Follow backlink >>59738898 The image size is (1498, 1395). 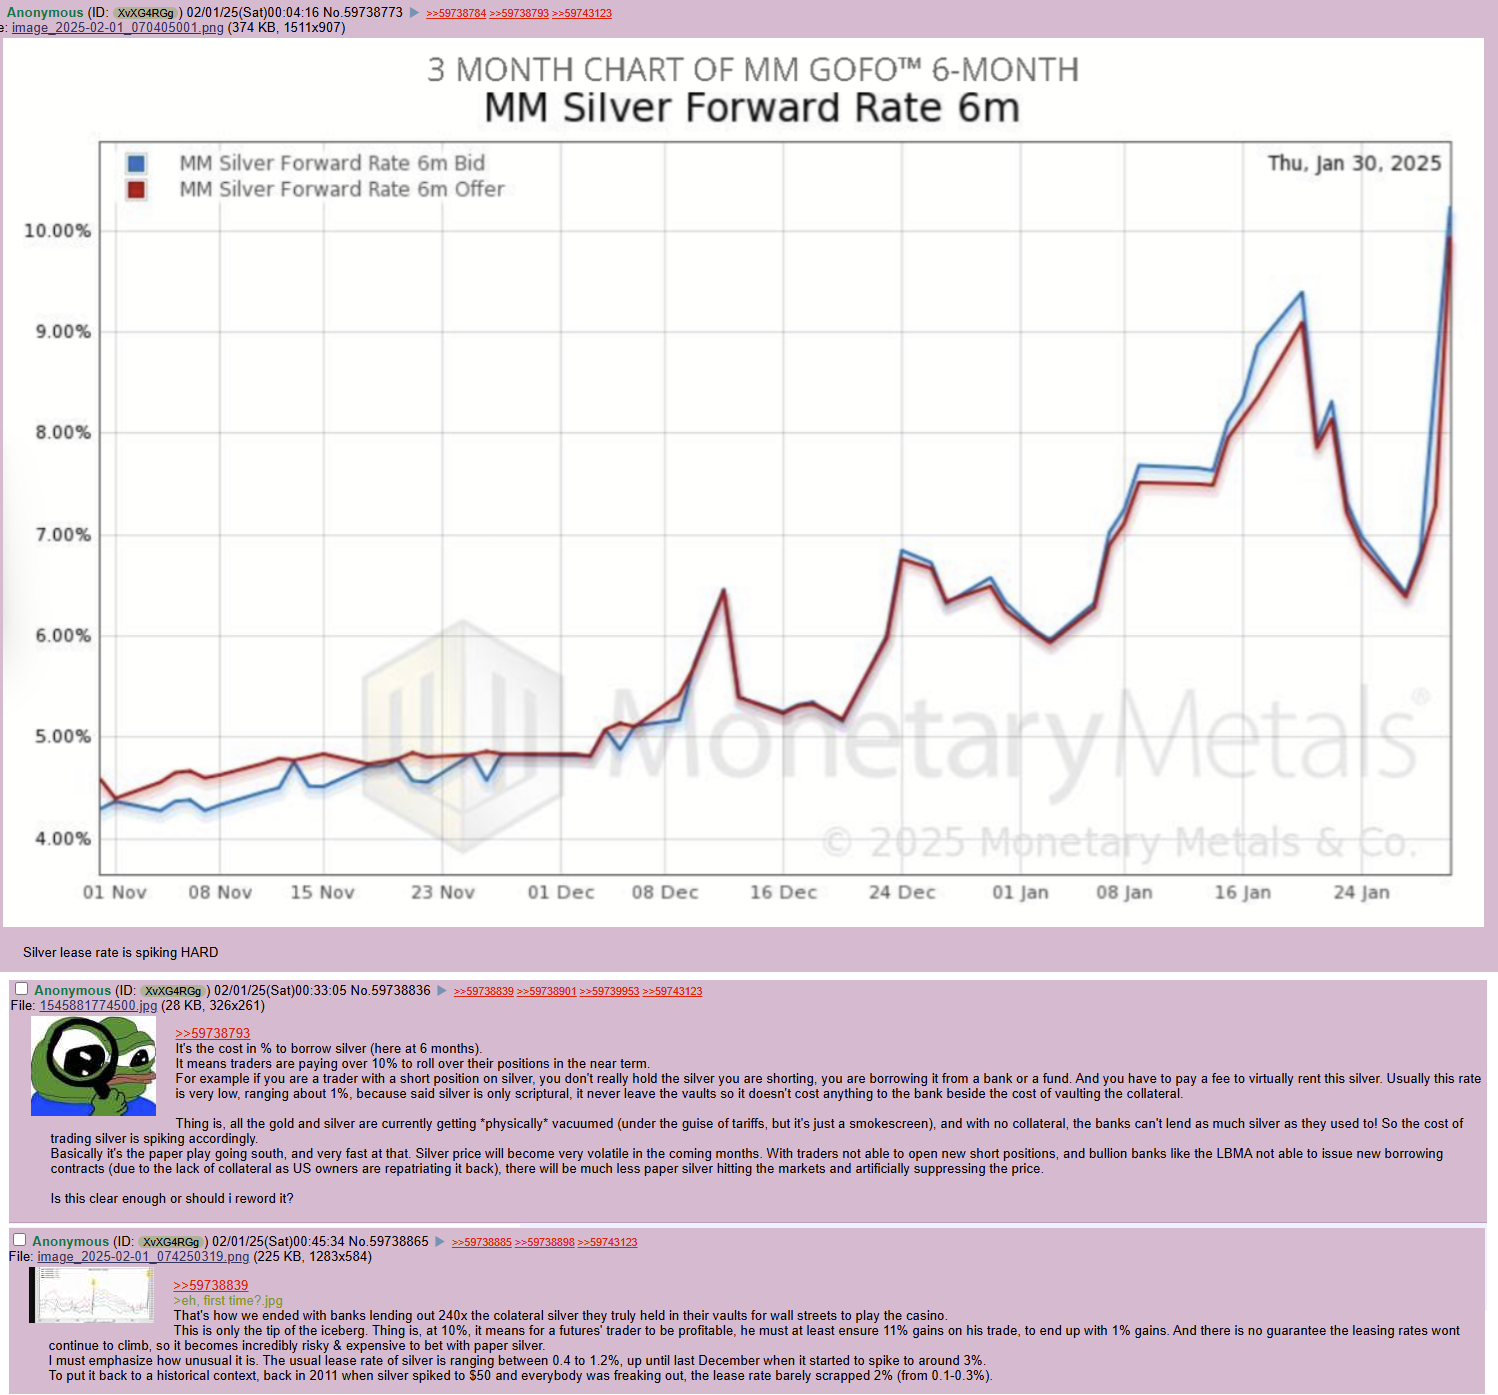click(x=545, y=1243)
